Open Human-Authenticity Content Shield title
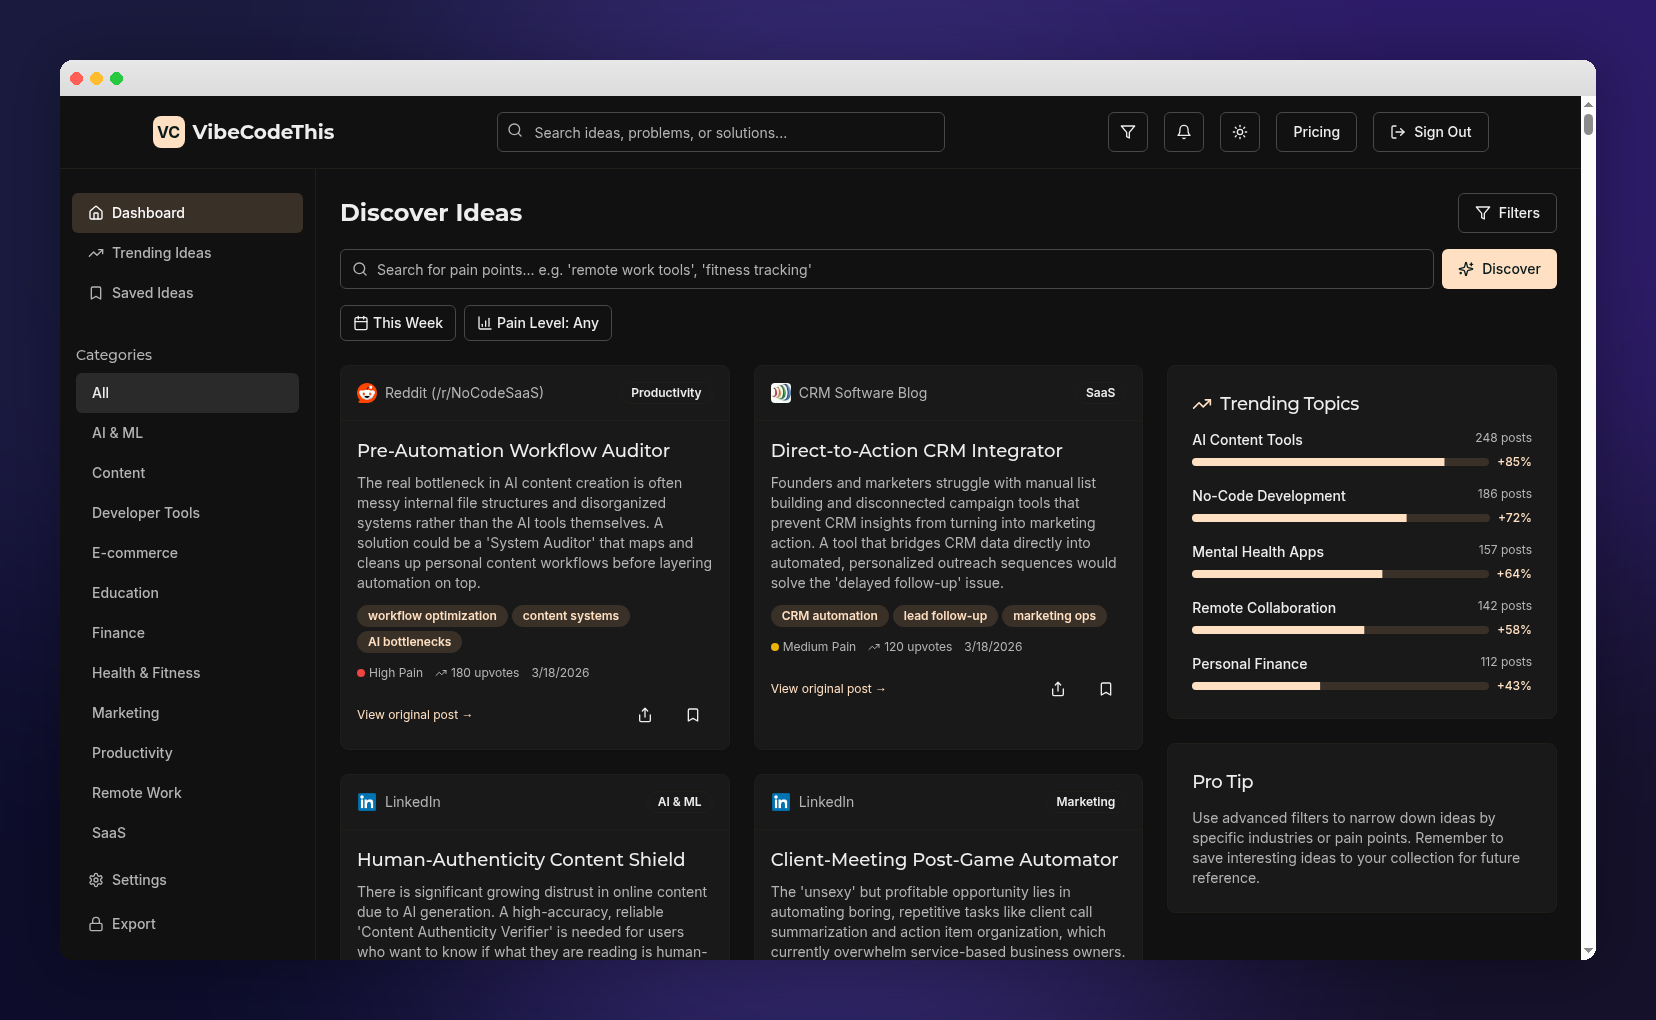Viewport: 1656px width, 1020px height. coord(521,860)
